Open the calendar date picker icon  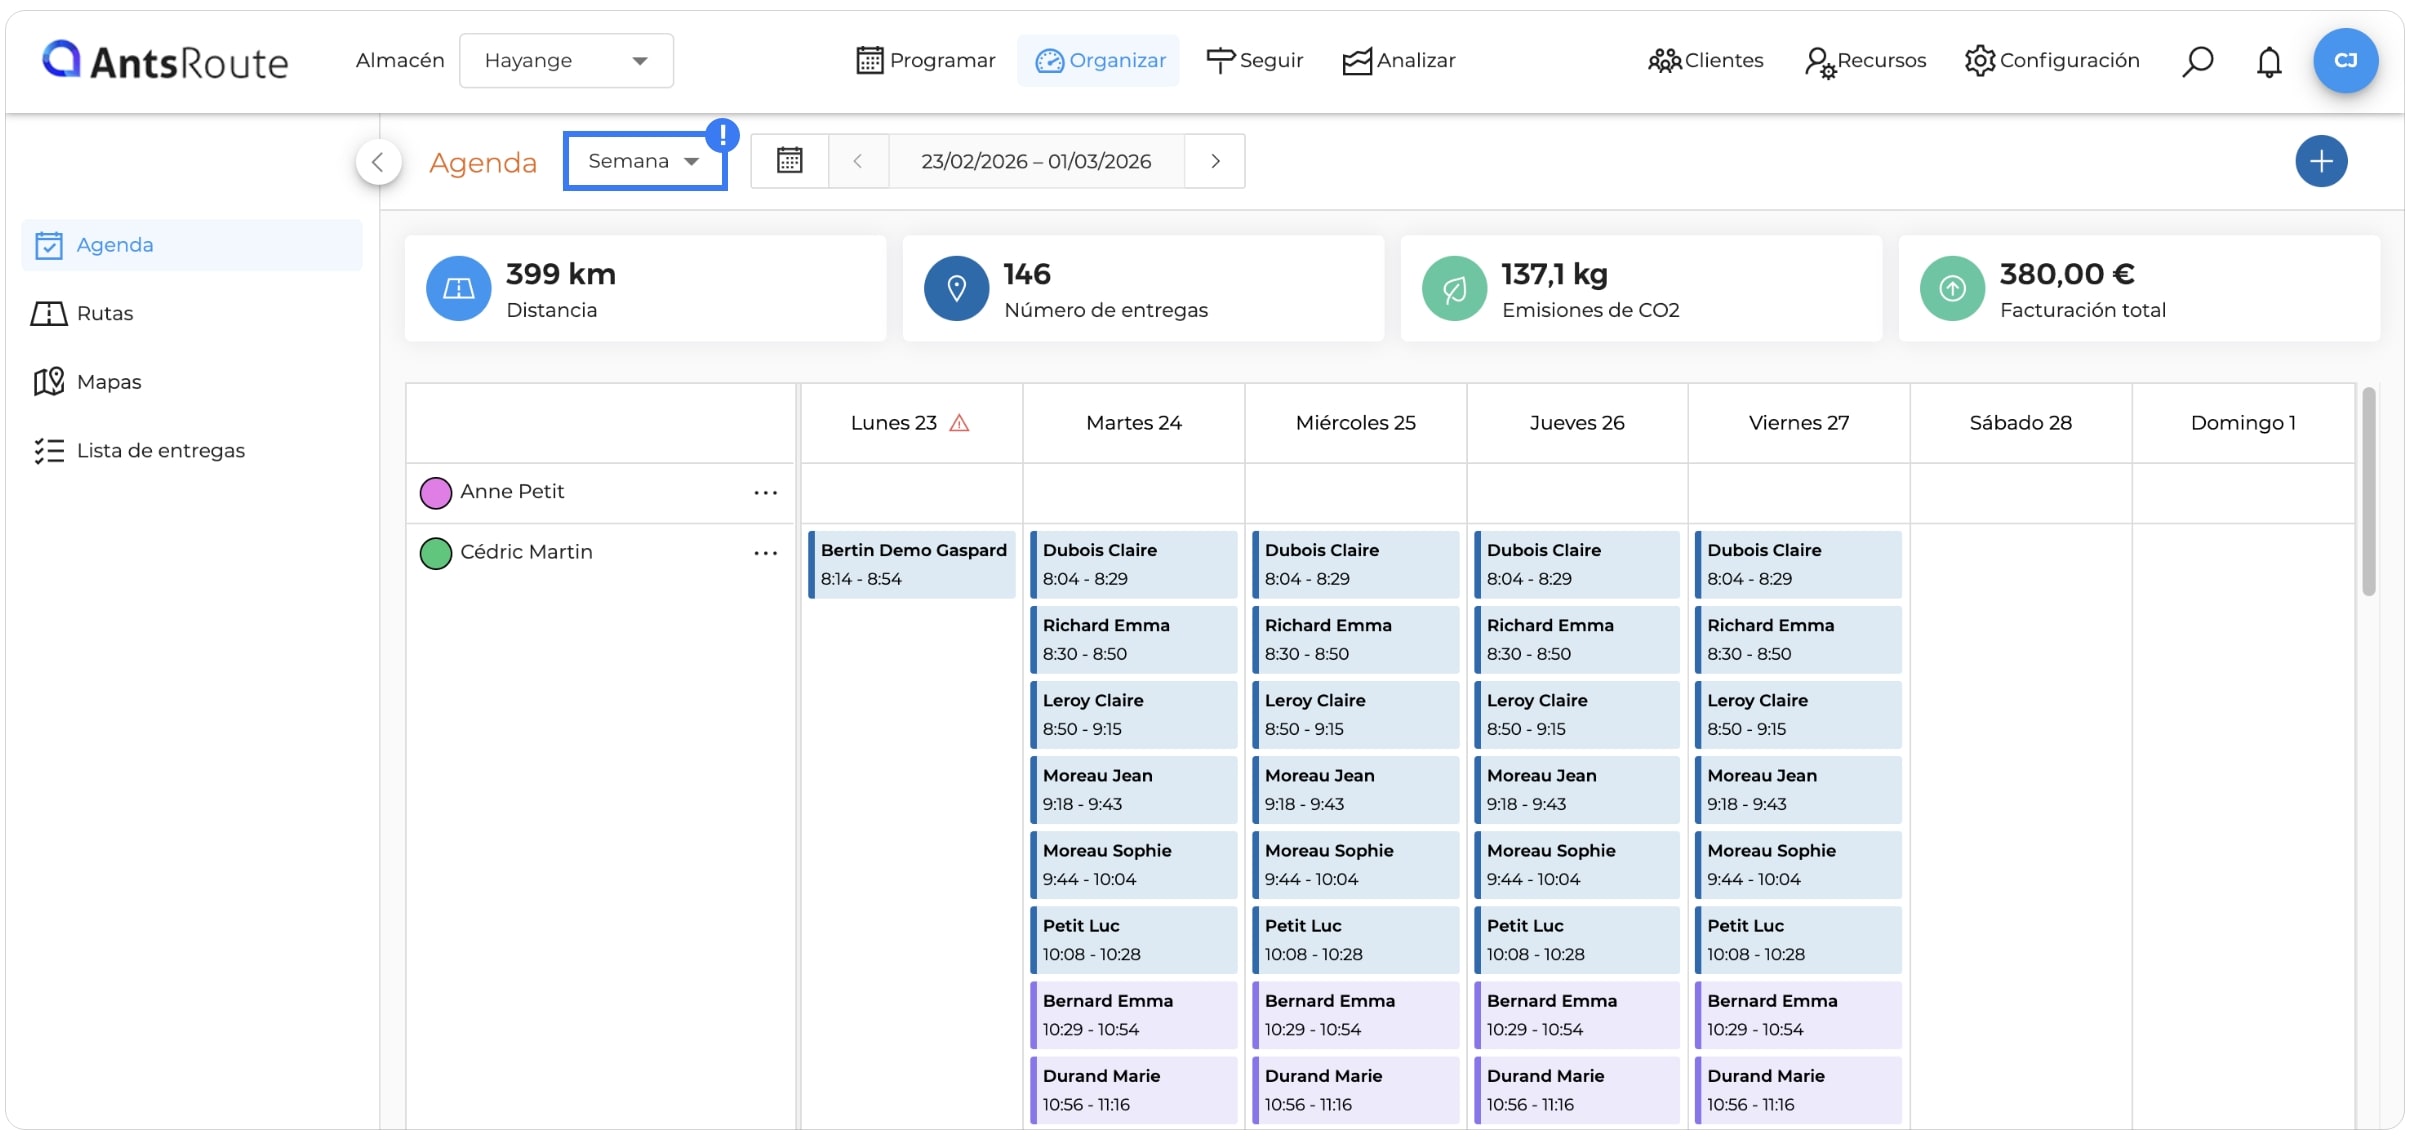pos(790,161)
